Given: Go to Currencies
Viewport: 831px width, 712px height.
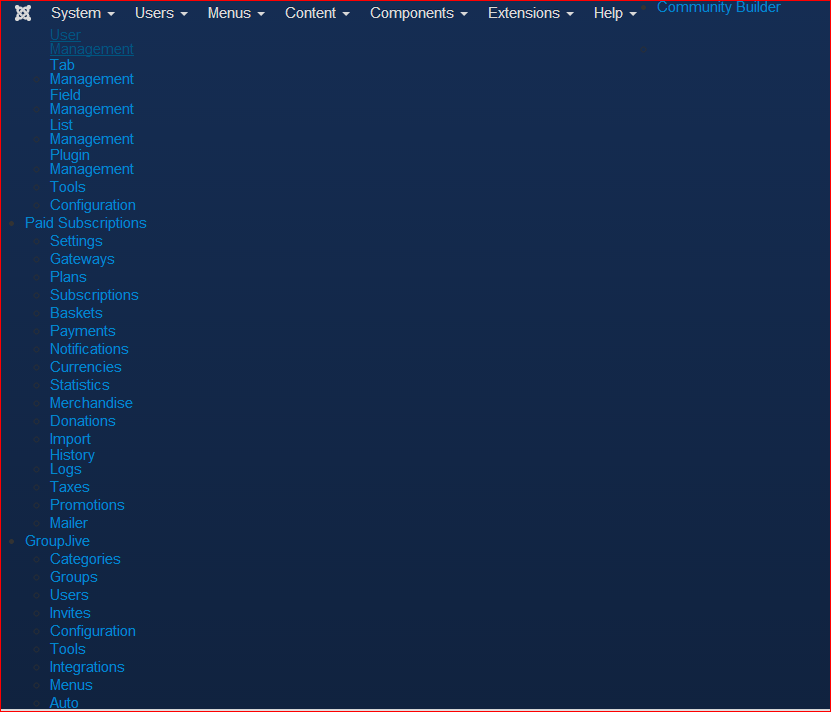Looking at the screenshot, I should click(86, 367).
